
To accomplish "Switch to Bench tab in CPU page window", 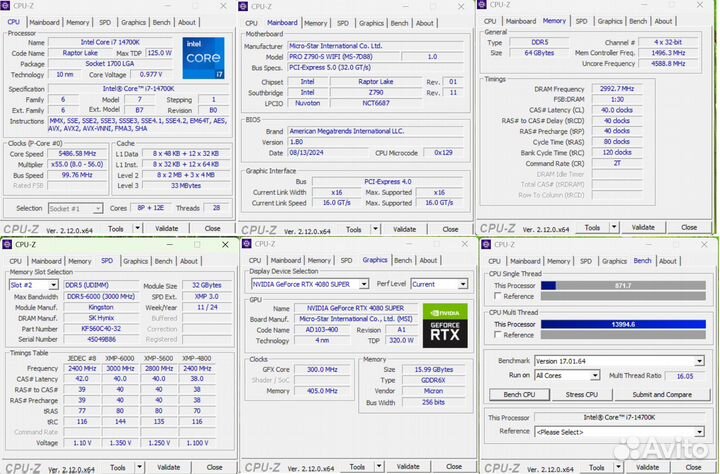I will 161,22.
